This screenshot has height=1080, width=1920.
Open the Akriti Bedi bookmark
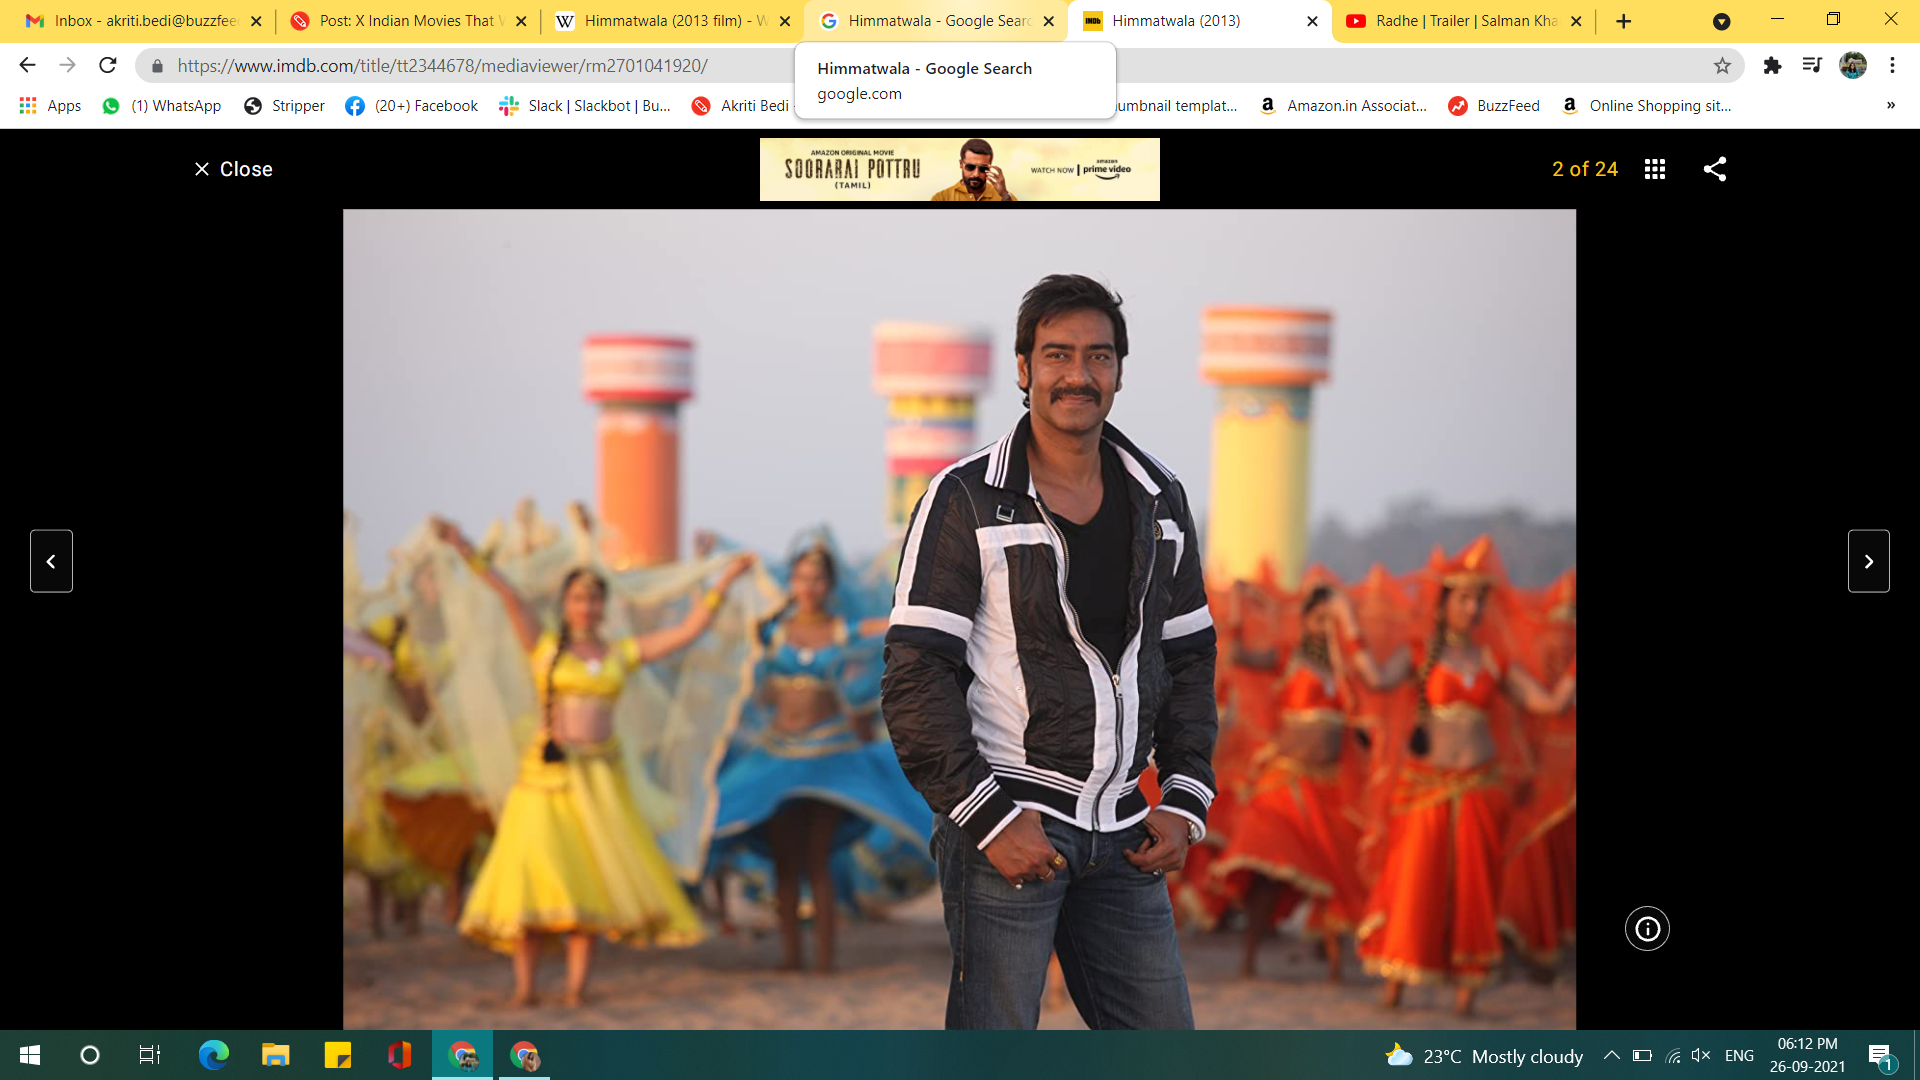point(741,106)
